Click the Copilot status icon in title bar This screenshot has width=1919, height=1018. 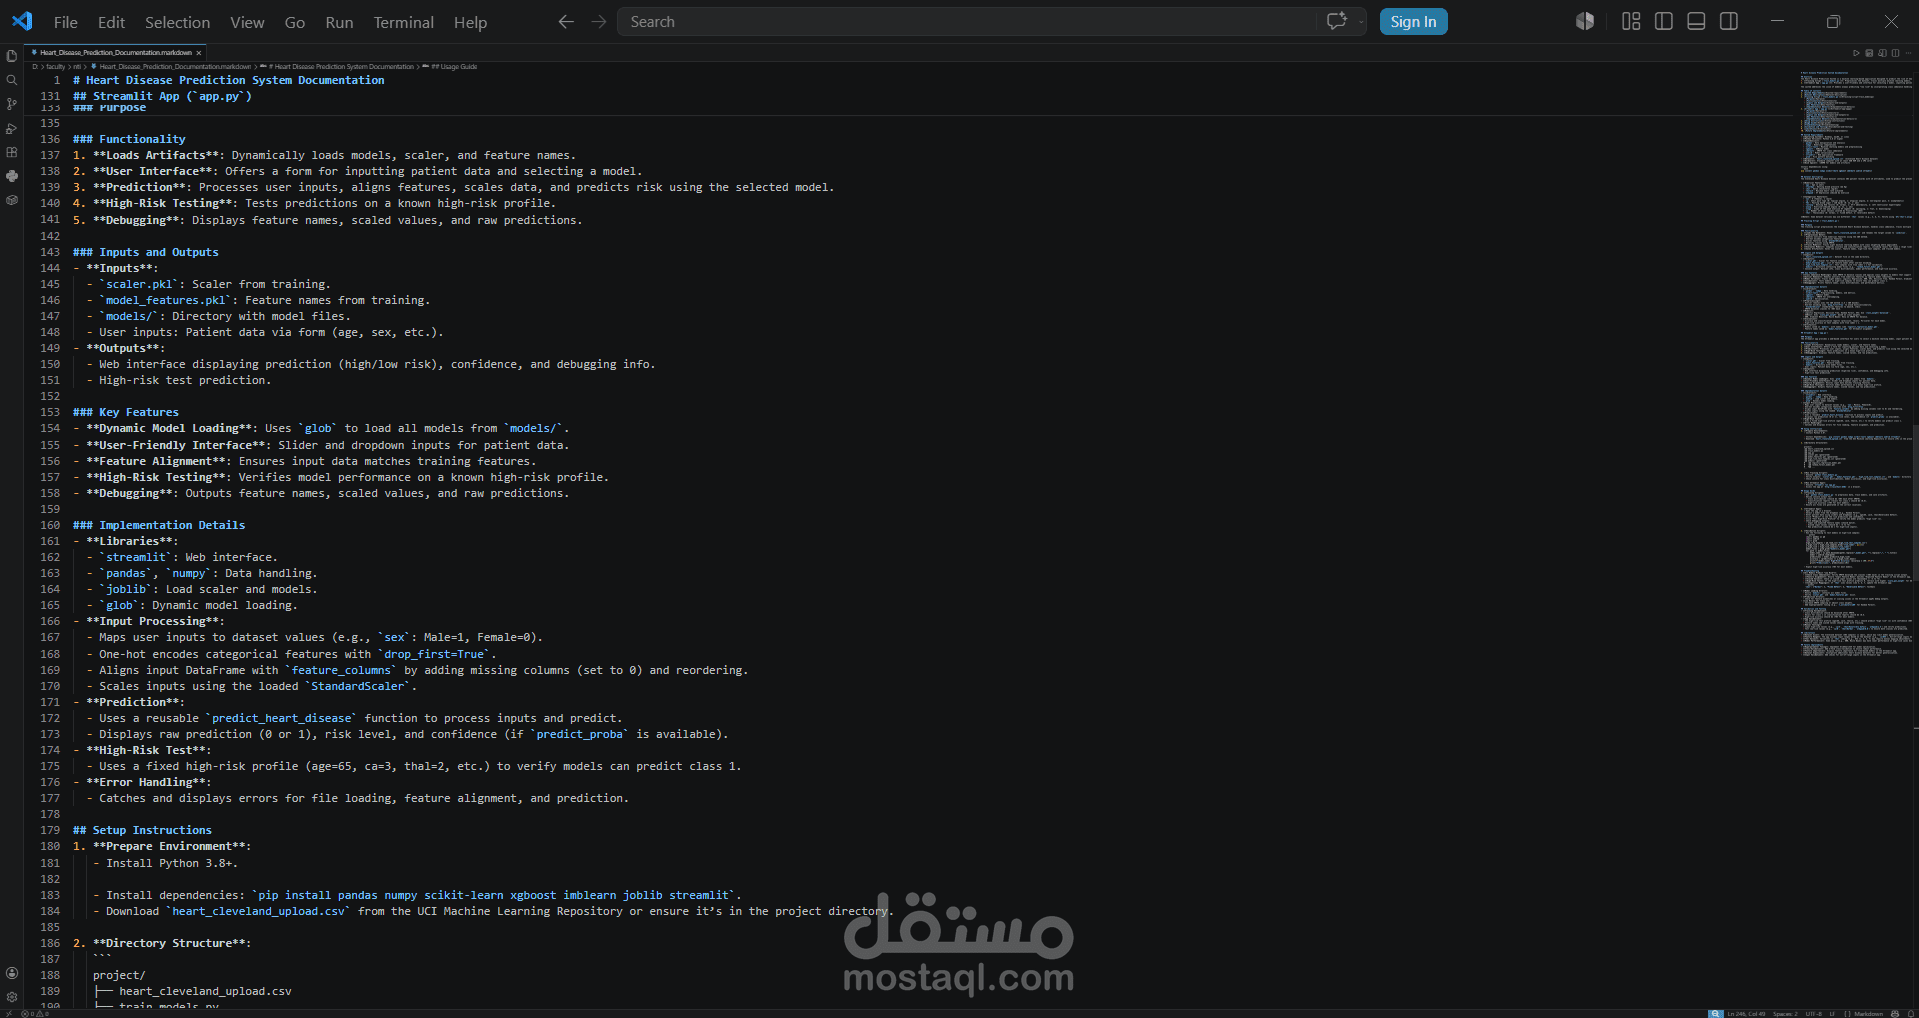point(1585,21)
